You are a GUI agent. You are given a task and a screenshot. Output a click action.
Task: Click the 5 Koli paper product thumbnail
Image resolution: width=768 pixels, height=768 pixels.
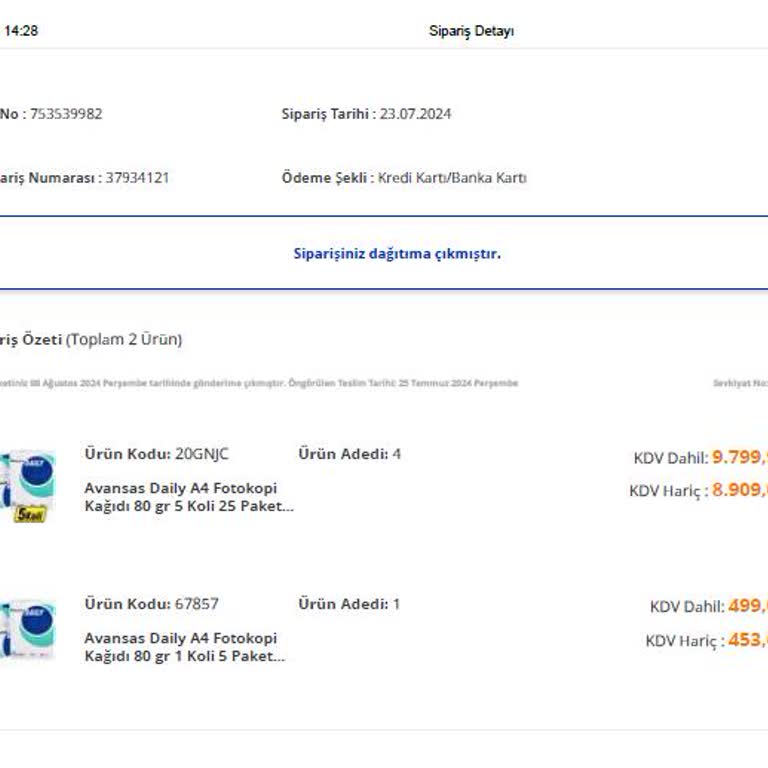28,486
